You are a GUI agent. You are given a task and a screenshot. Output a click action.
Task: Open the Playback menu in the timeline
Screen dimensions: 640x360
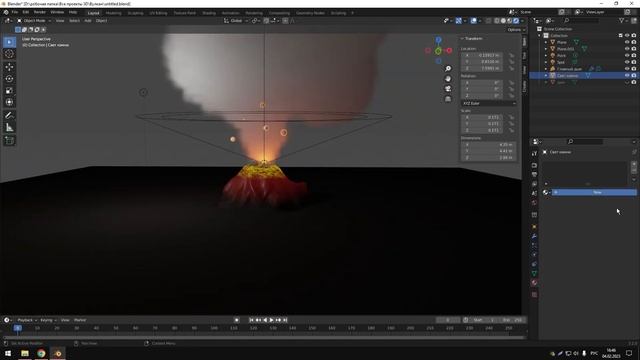[27, 320]
